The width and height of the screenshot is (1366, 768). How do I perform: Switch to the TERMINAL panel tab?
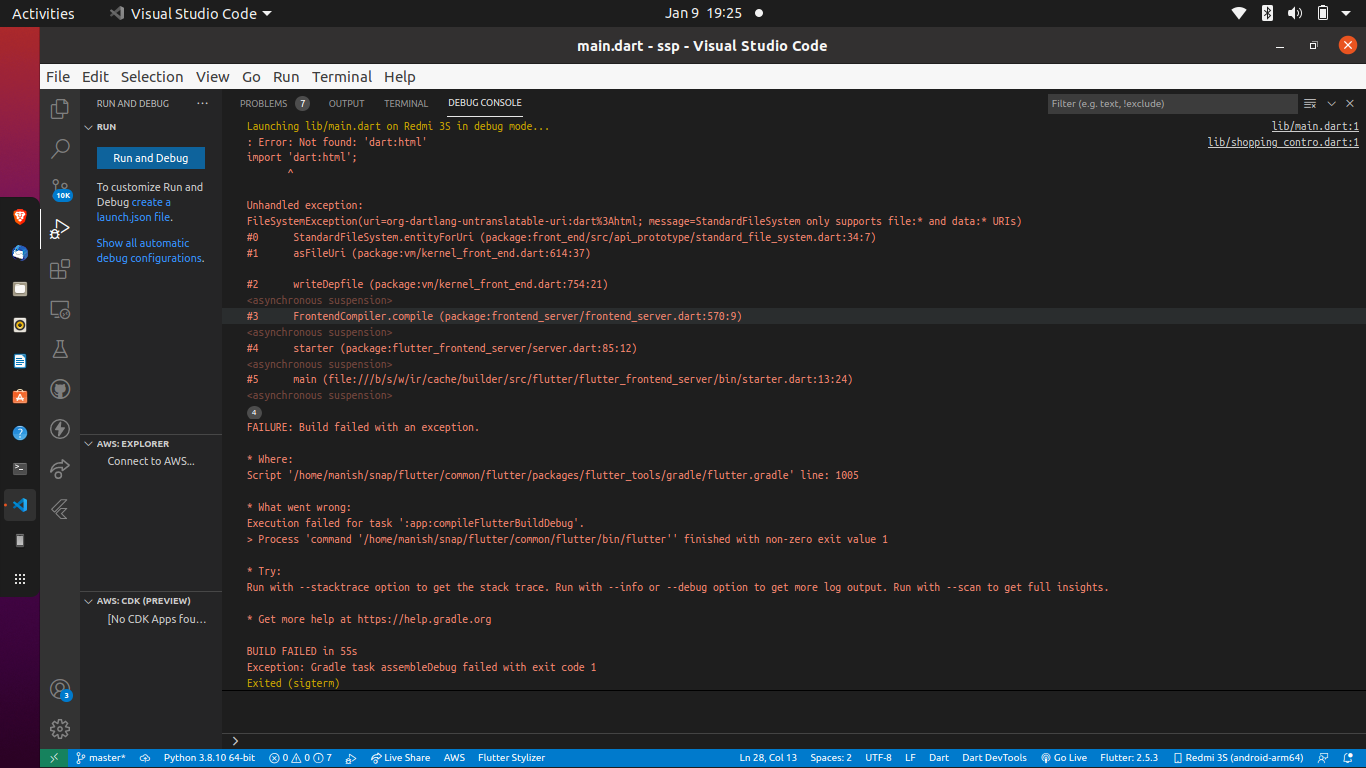coord(406,103)
